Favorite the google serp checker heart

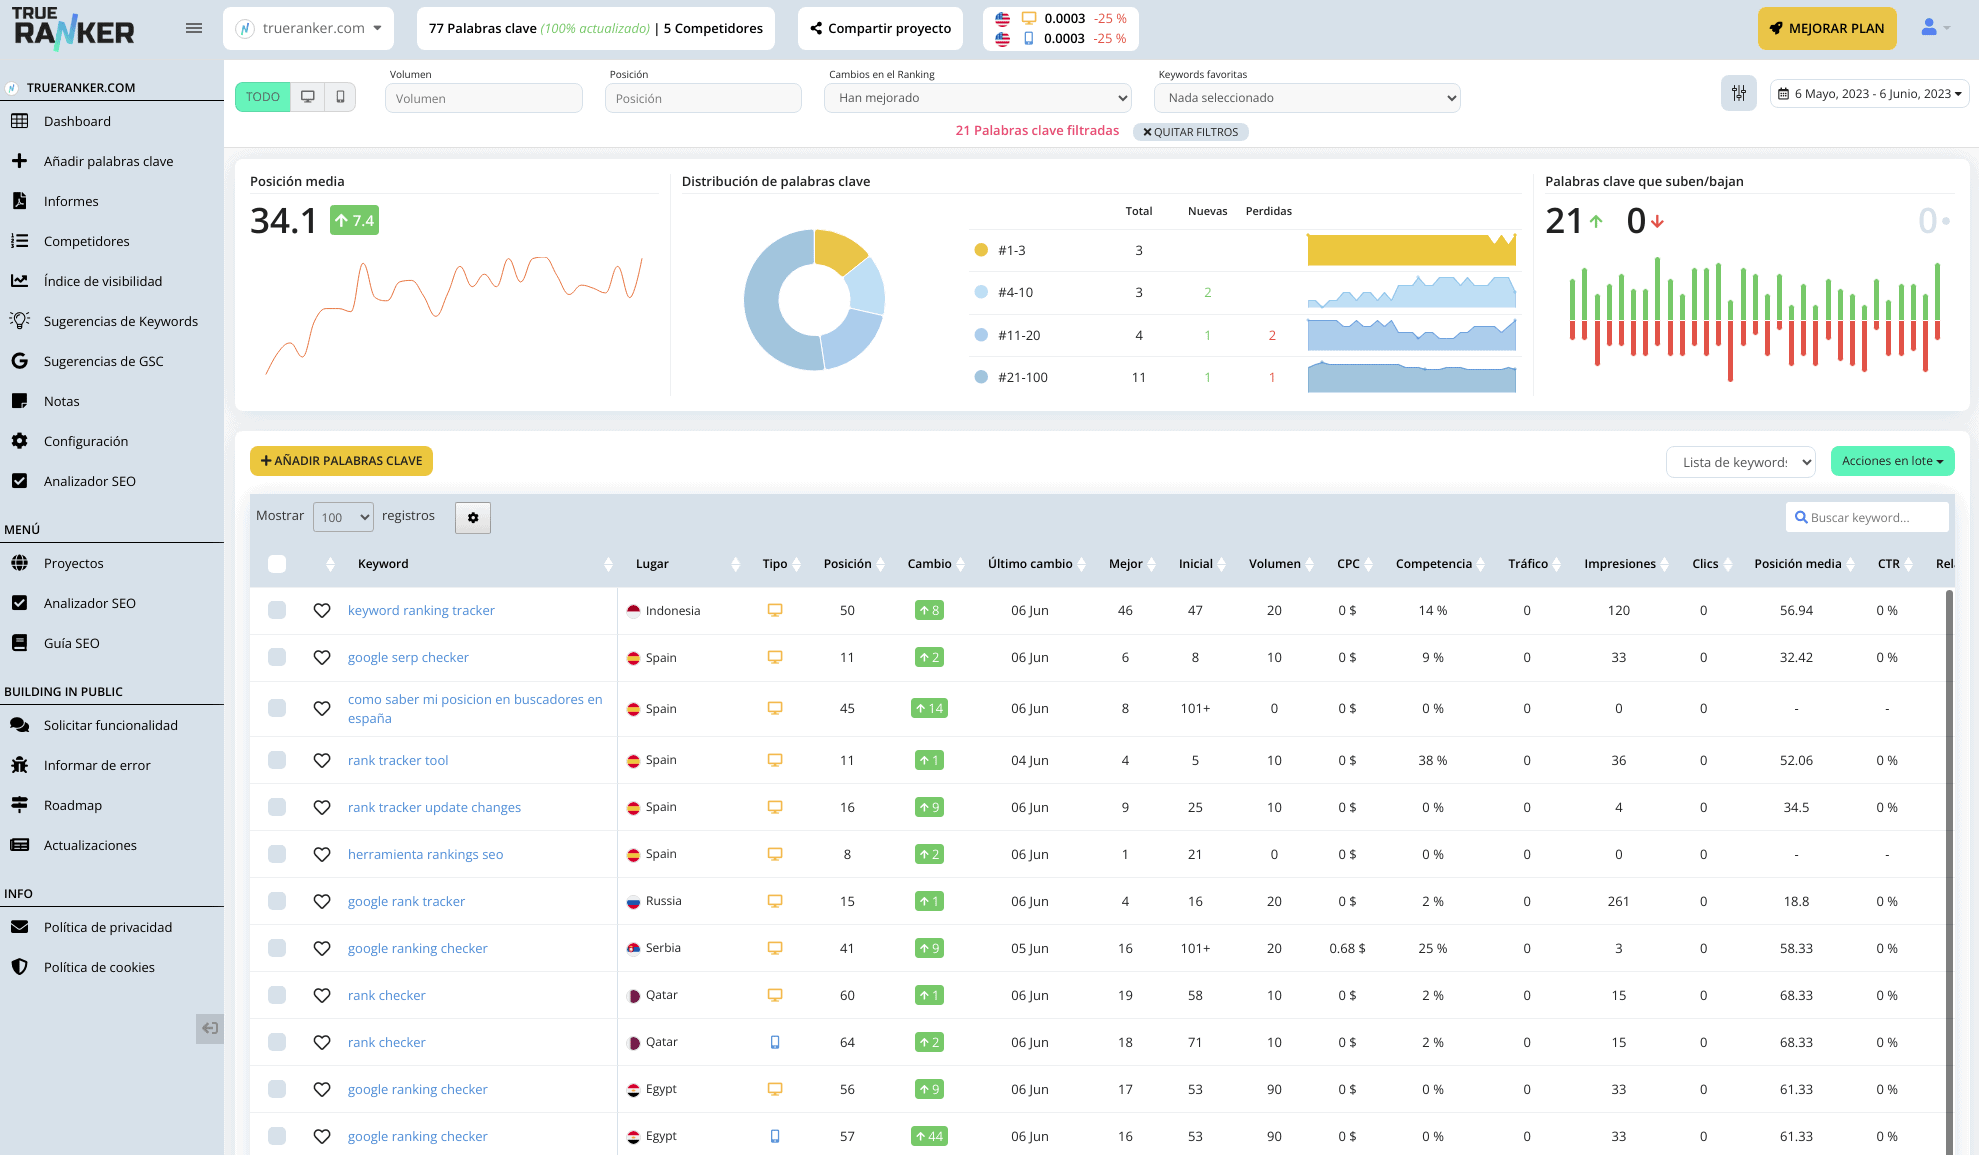pos(322,658)
